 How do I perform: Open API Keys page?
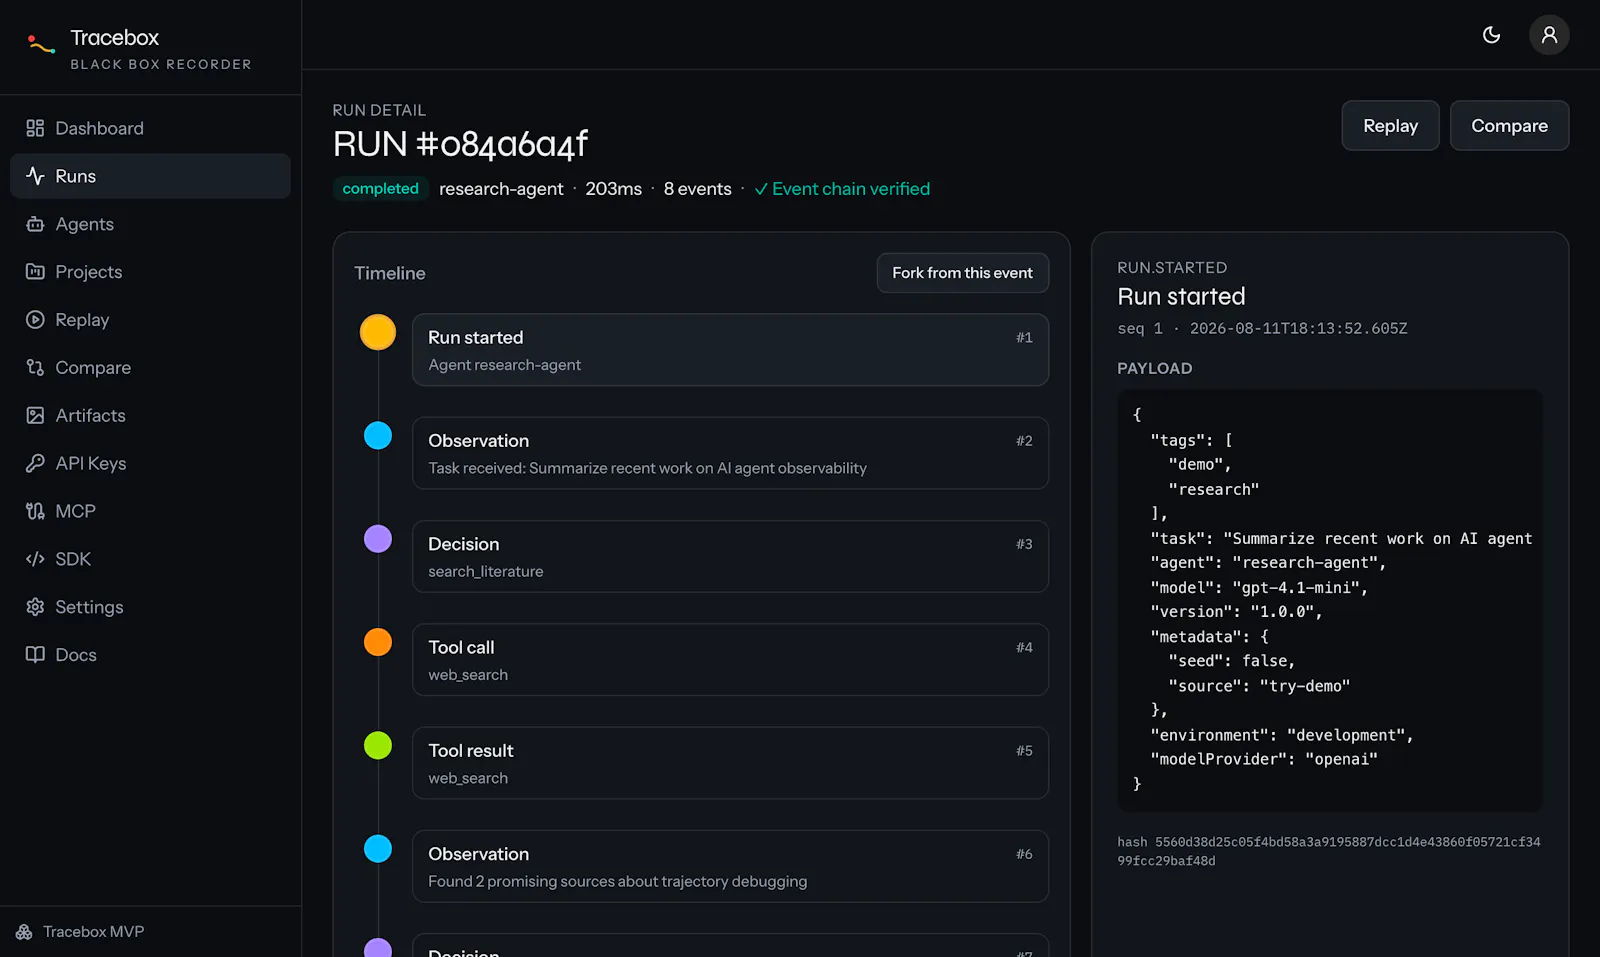point(150,463)
